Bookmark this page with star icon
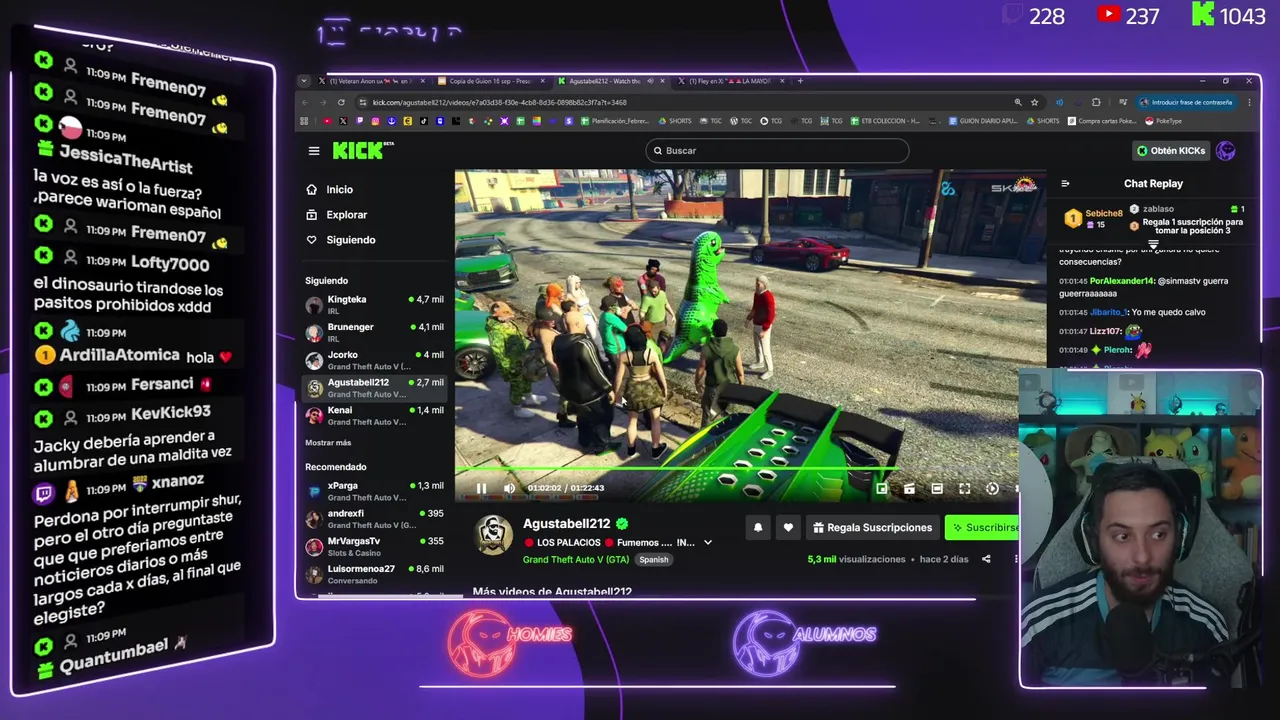 [1034, 102]
